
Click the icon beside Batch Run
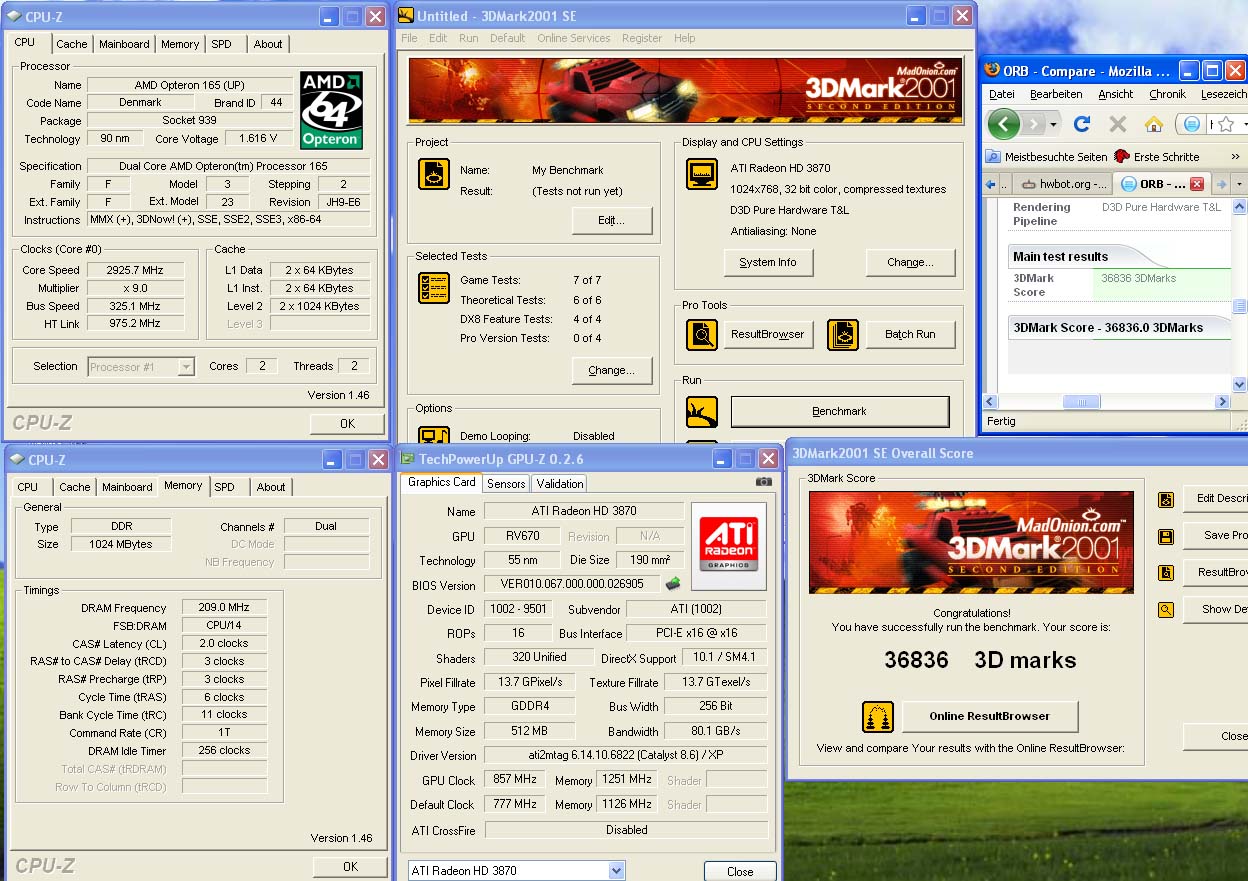[843, 335]
